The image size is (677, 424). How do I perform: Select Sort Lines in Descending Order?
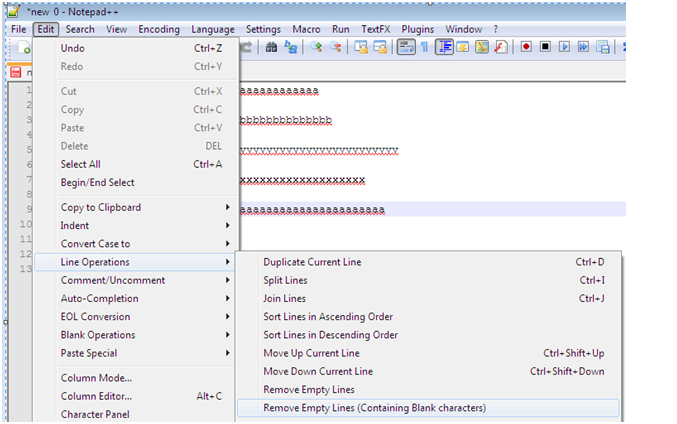coord(428,335)
